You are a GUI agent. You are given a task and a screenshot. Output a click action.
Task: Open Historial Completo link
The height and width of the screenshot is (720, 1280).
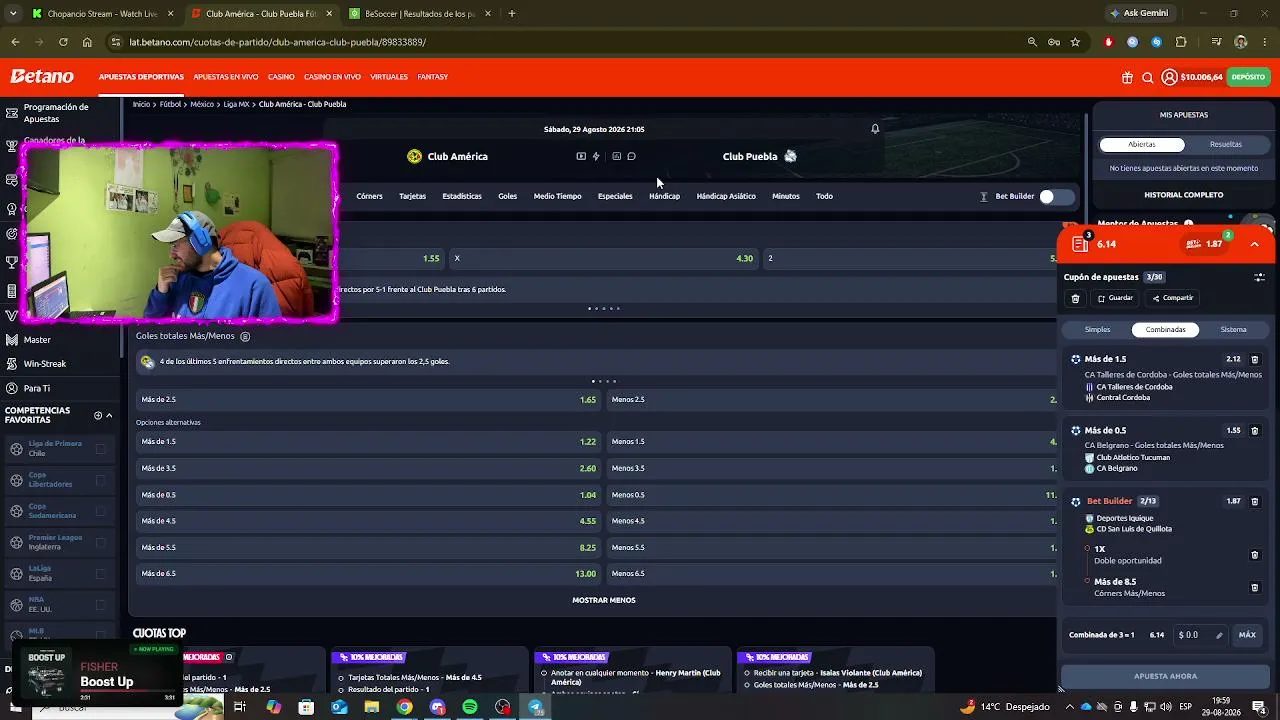[x=1184, y=195]
